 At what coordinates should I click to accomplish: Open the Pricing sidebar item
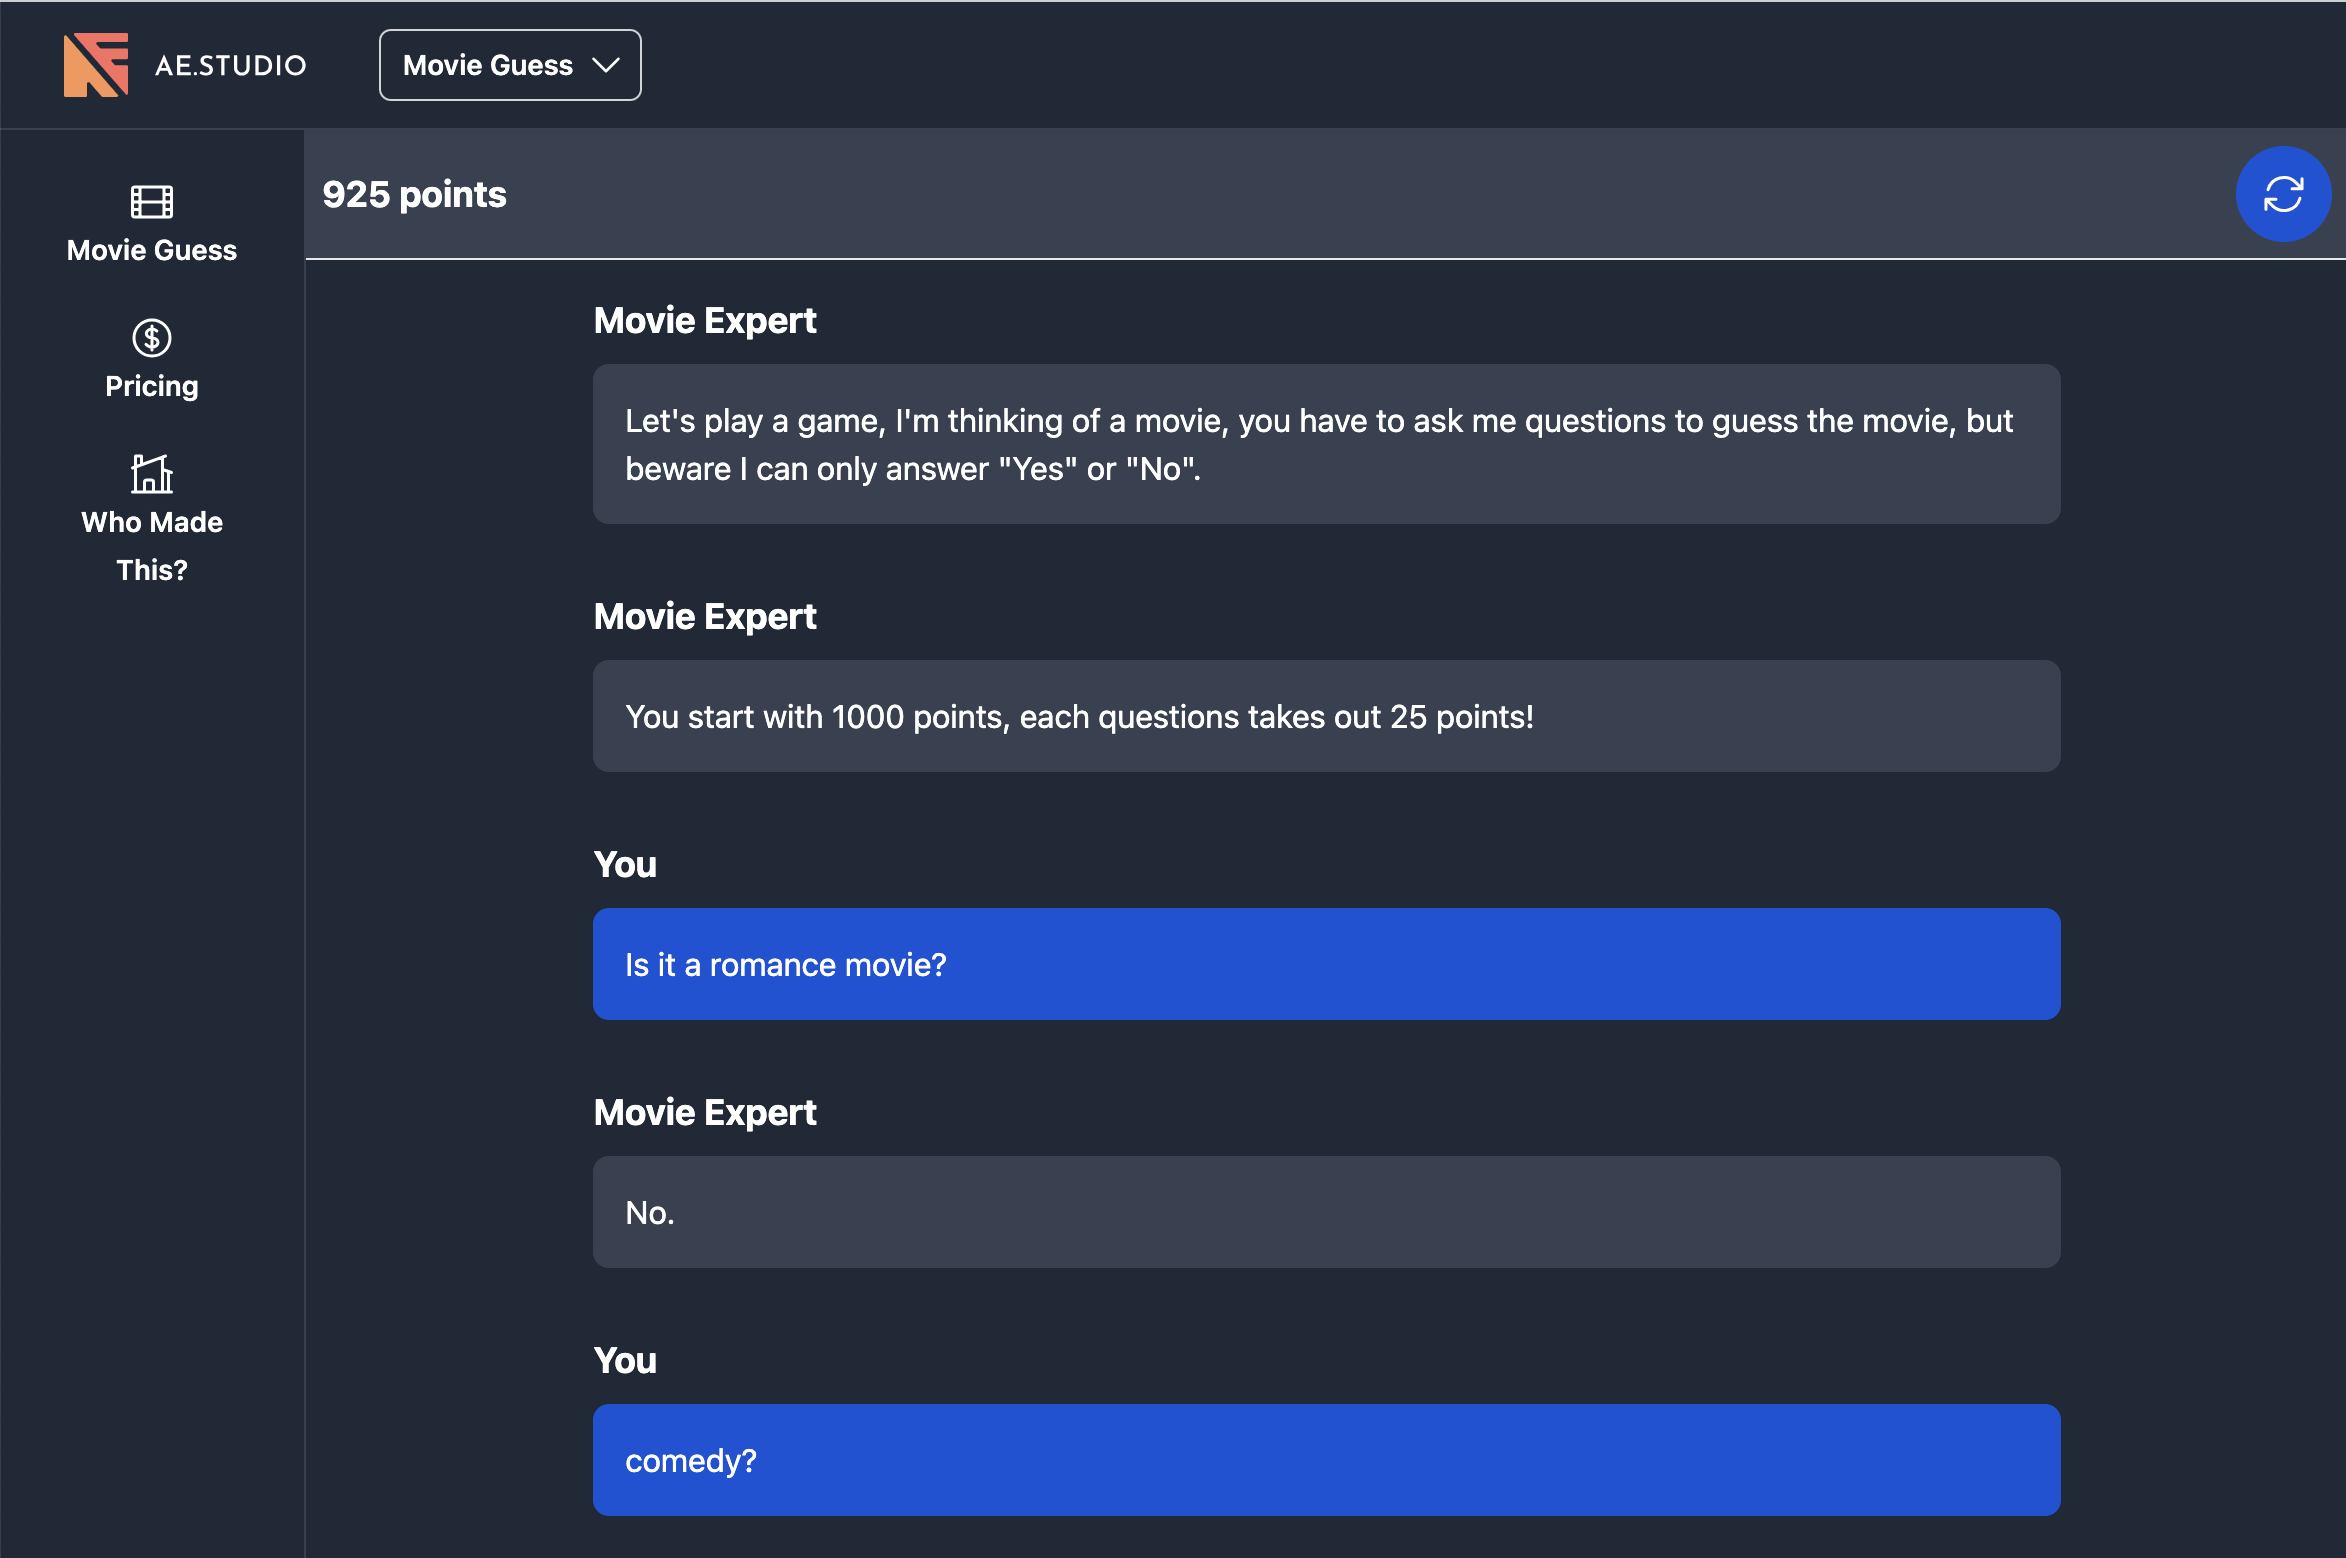pos(152,385)
